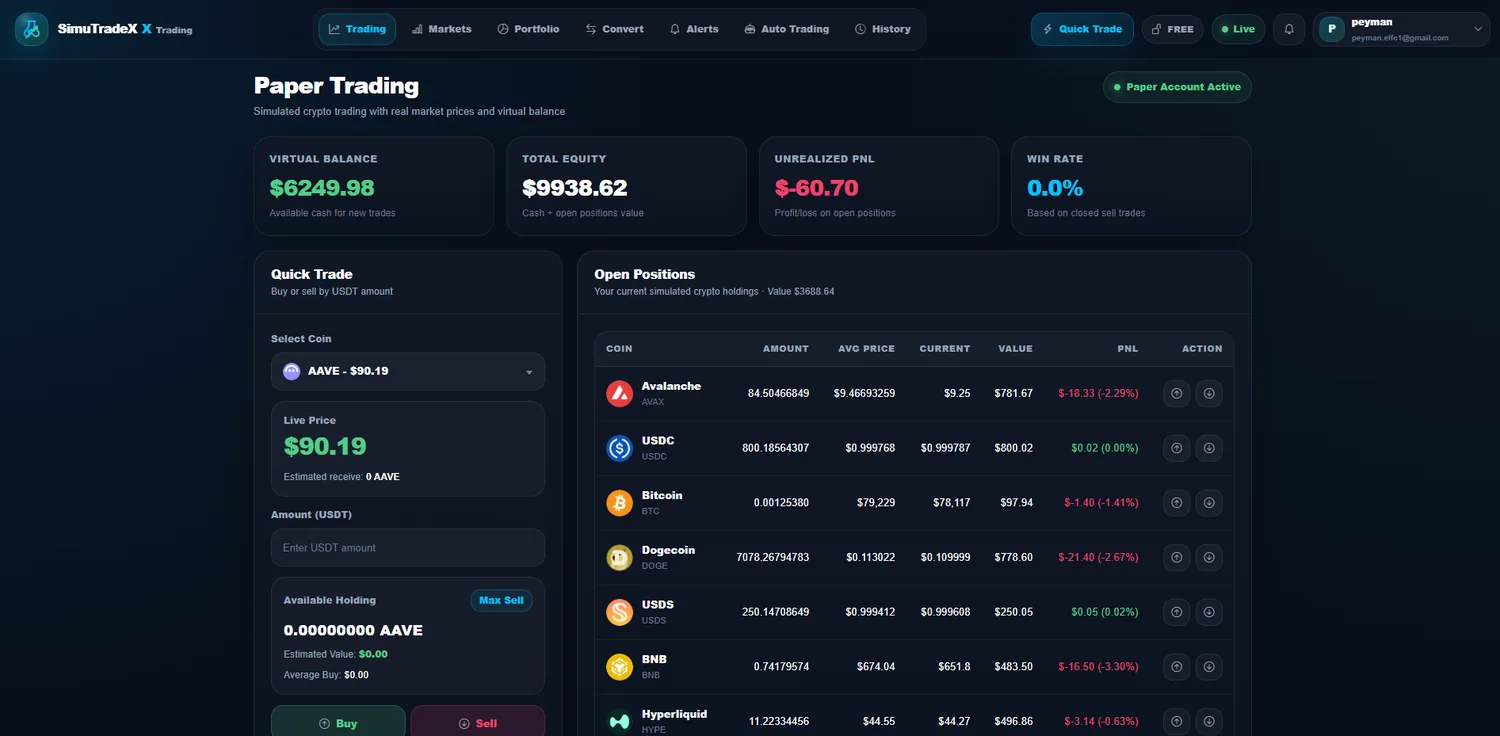The image size is (1500, 736).
Task: Click the Virtual Balance $6249.98 card
Action: click(374, 186)
